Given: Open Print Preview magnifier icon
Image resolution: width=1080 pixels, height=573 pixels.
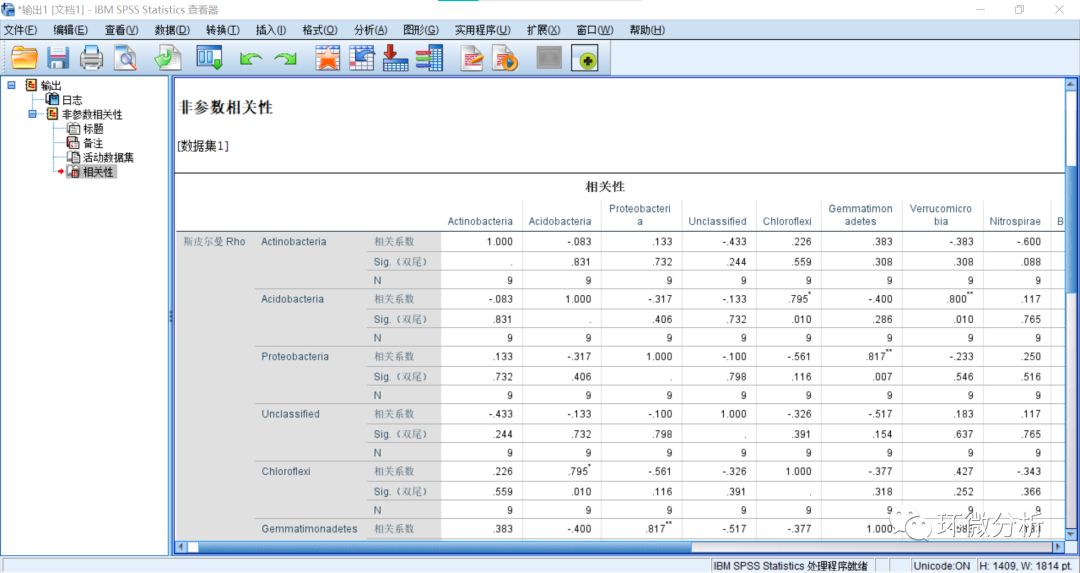Looking at the screenshot, I should (x=125, y=58).
